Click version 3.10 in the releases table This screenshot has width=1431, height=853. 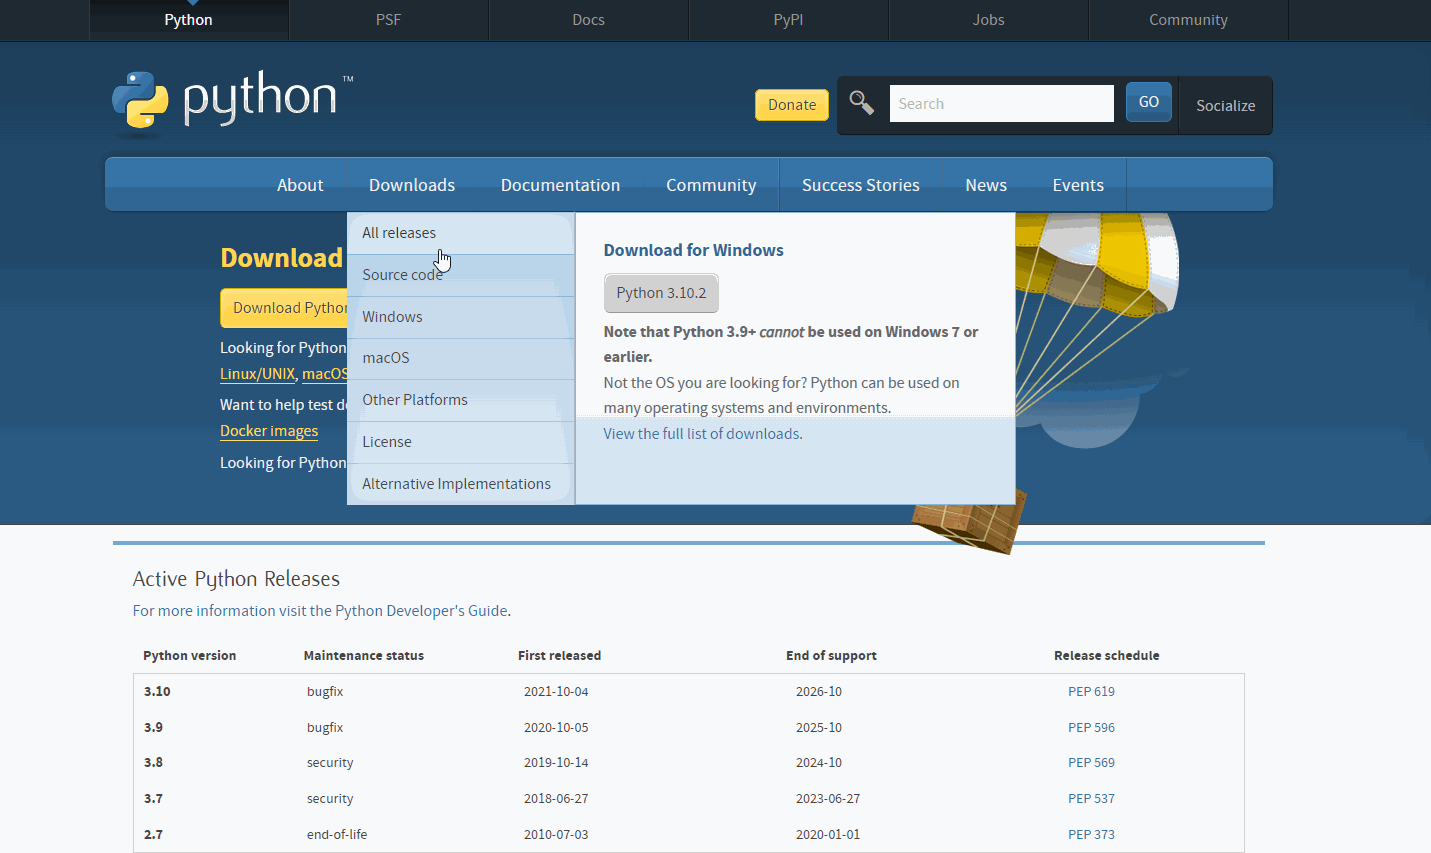point(157,692)
